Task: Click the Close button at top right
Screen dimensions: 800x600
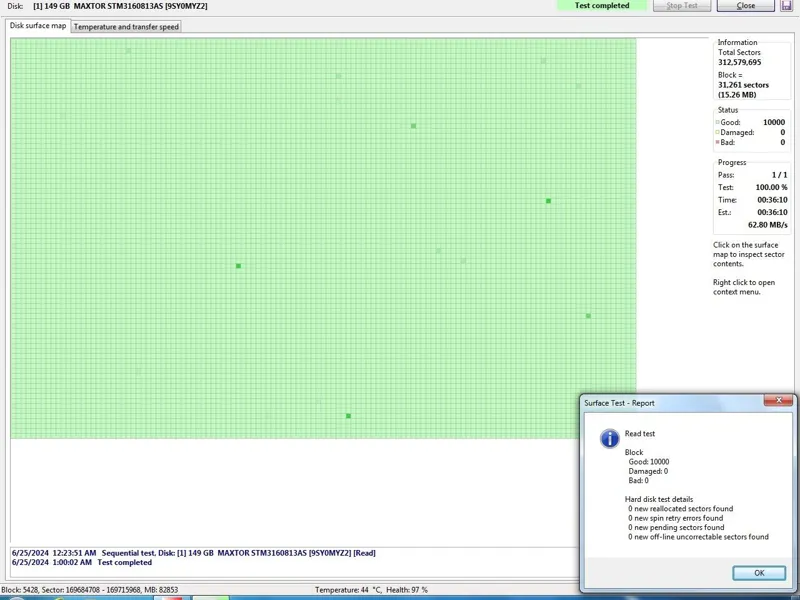Action: pyautogui.click(x=746, y=6)
